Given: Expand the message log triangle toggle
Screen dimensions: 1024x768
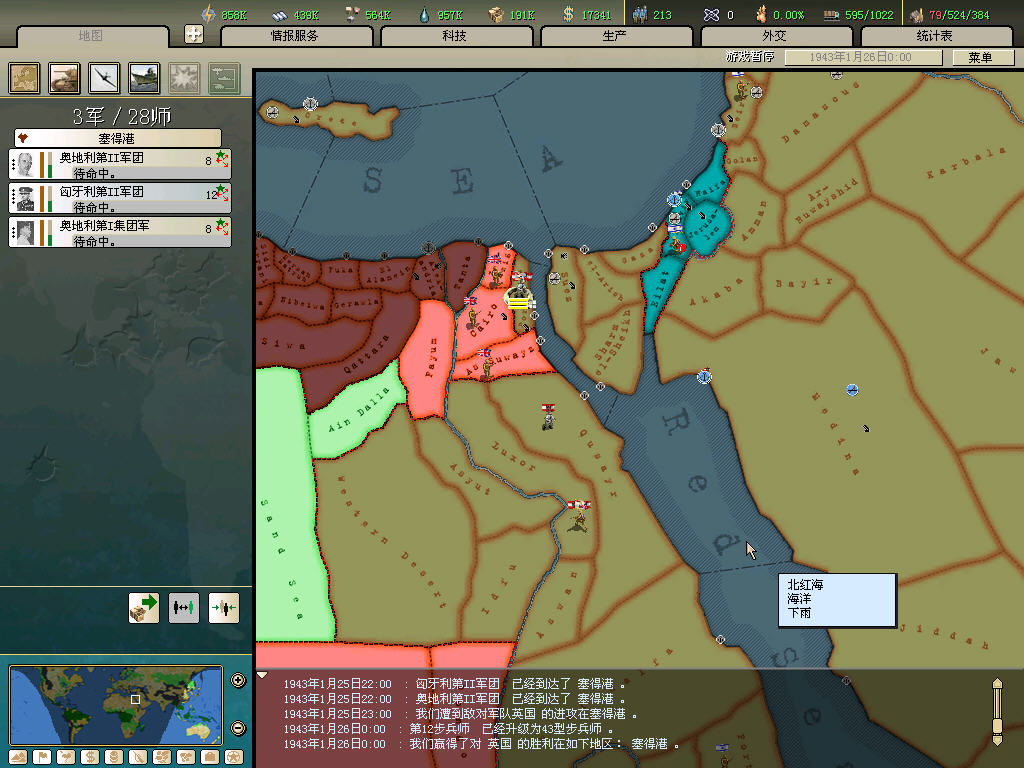Looking at the screenshot, I should click(262, 675).
